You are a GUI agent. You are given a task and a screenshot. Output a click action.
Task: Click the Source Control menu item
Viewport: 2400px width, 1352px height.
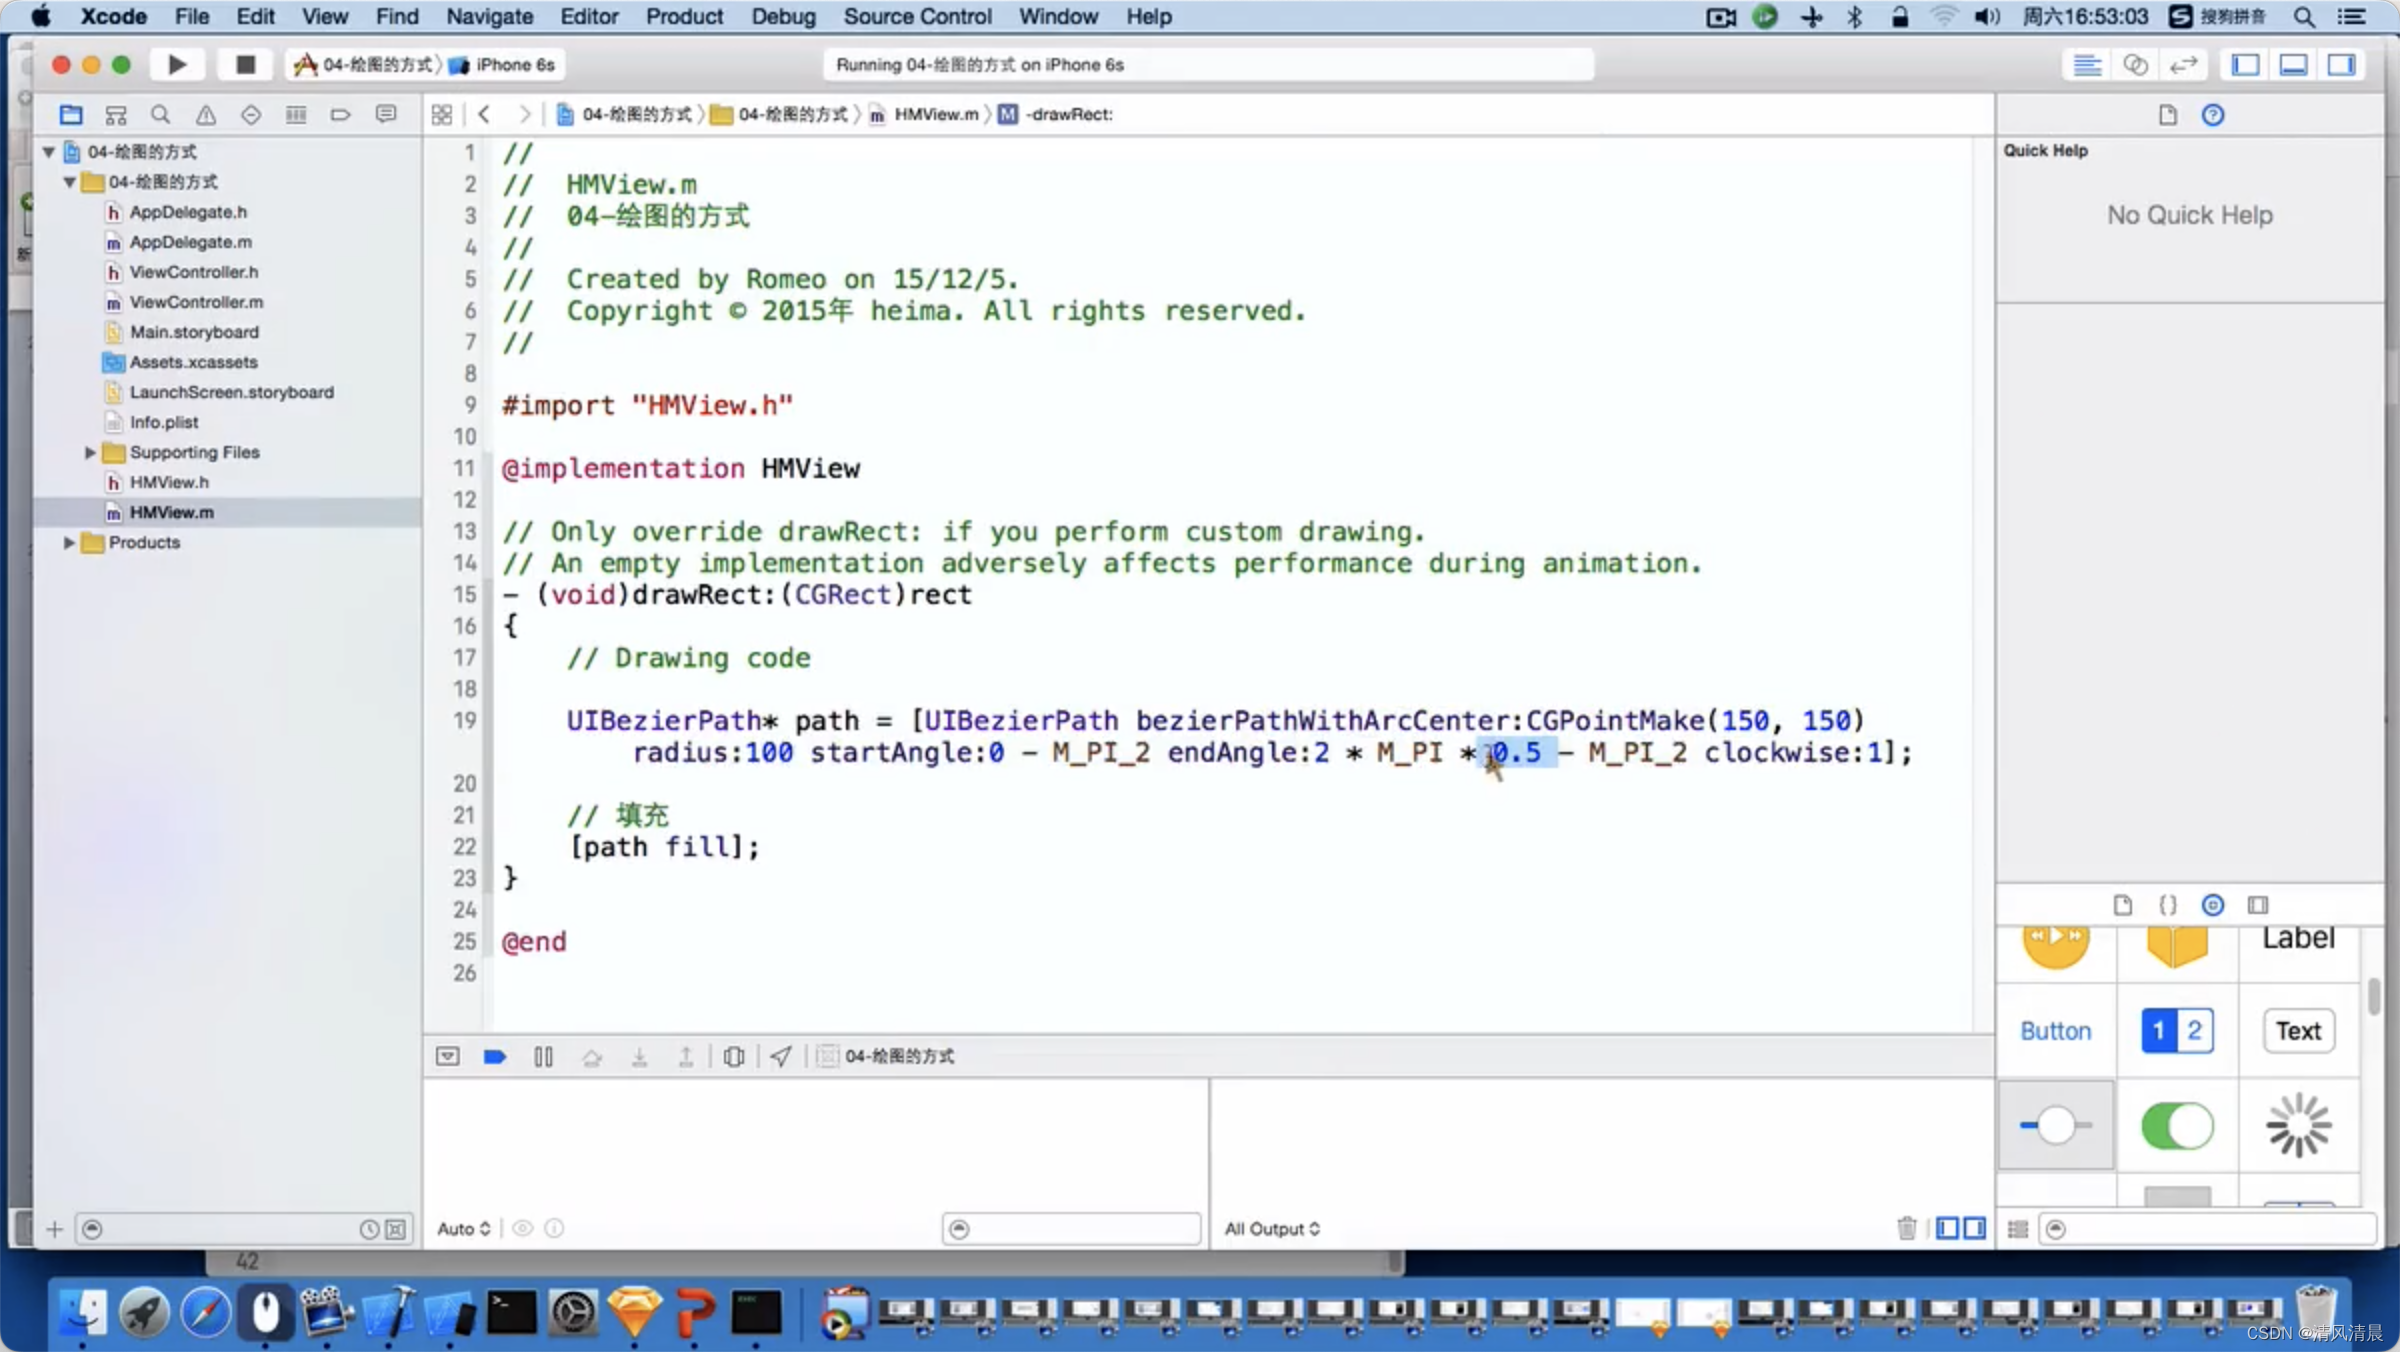click(x=916, y=16)
